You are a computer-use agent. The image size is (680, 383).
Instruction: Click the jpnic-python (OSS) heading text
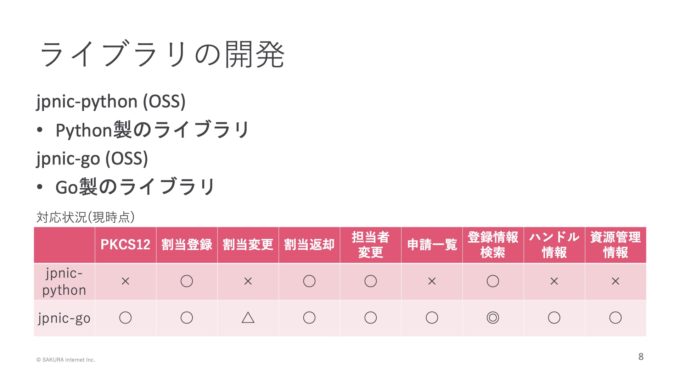[111, 101]
